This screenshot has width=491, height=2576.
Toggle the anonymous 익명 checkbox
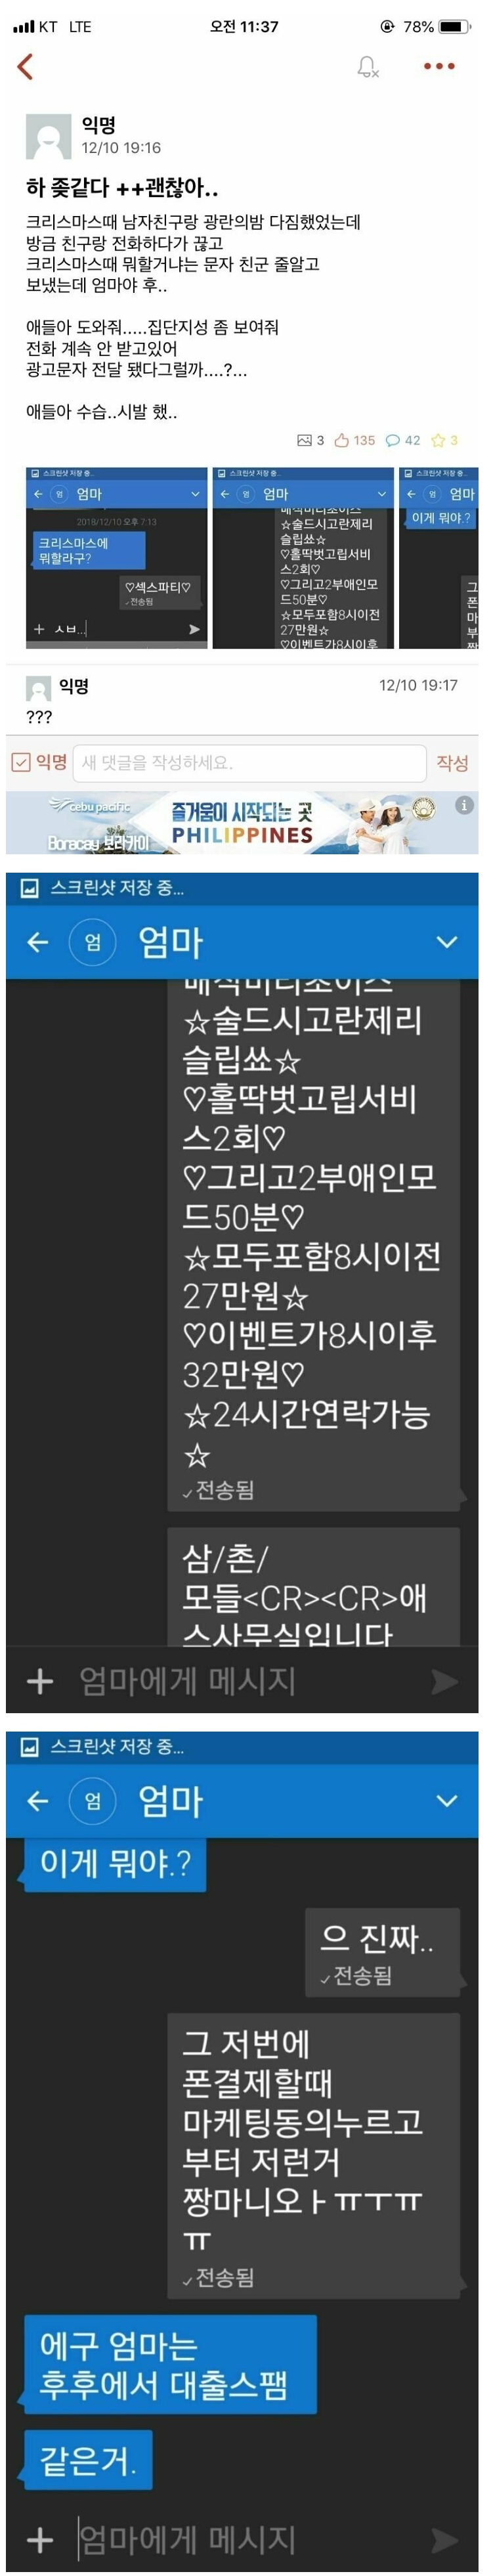20,763
